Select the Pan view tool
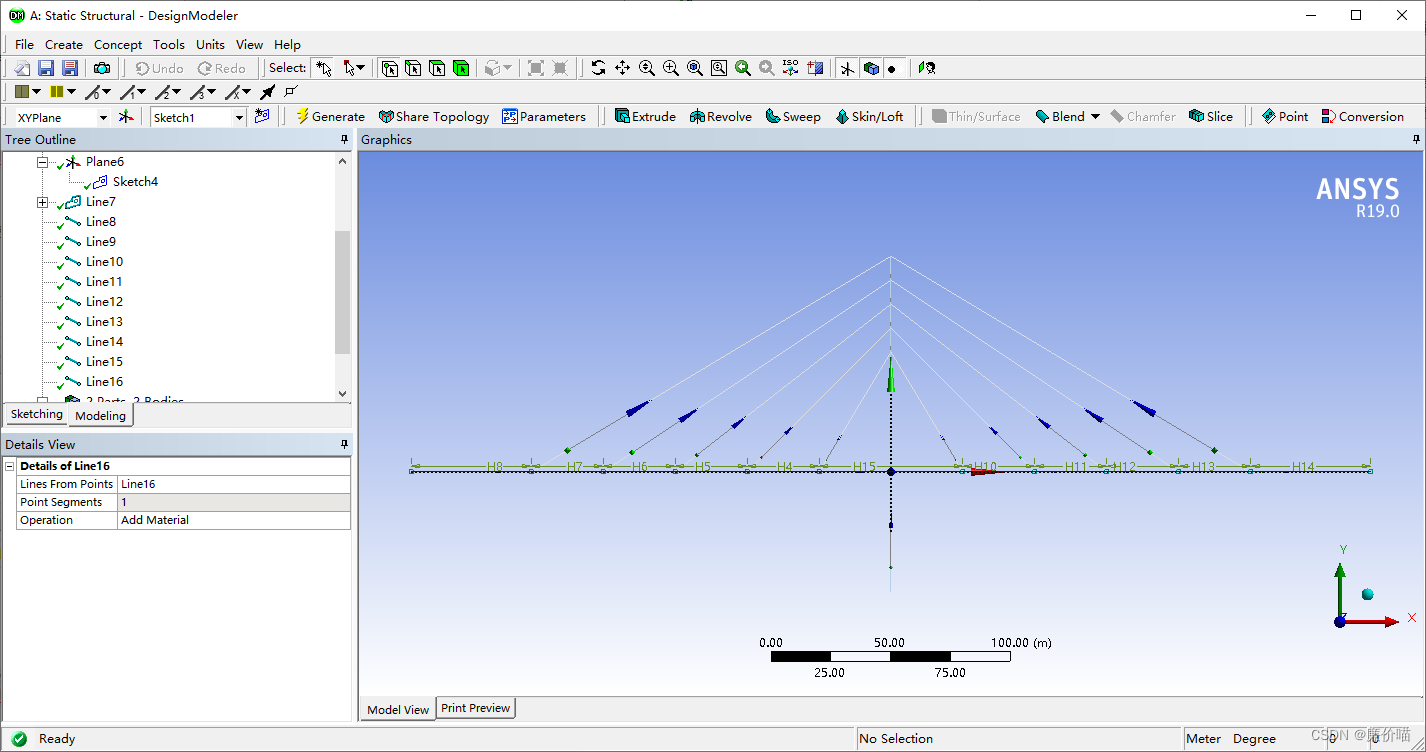 point(622,68)
